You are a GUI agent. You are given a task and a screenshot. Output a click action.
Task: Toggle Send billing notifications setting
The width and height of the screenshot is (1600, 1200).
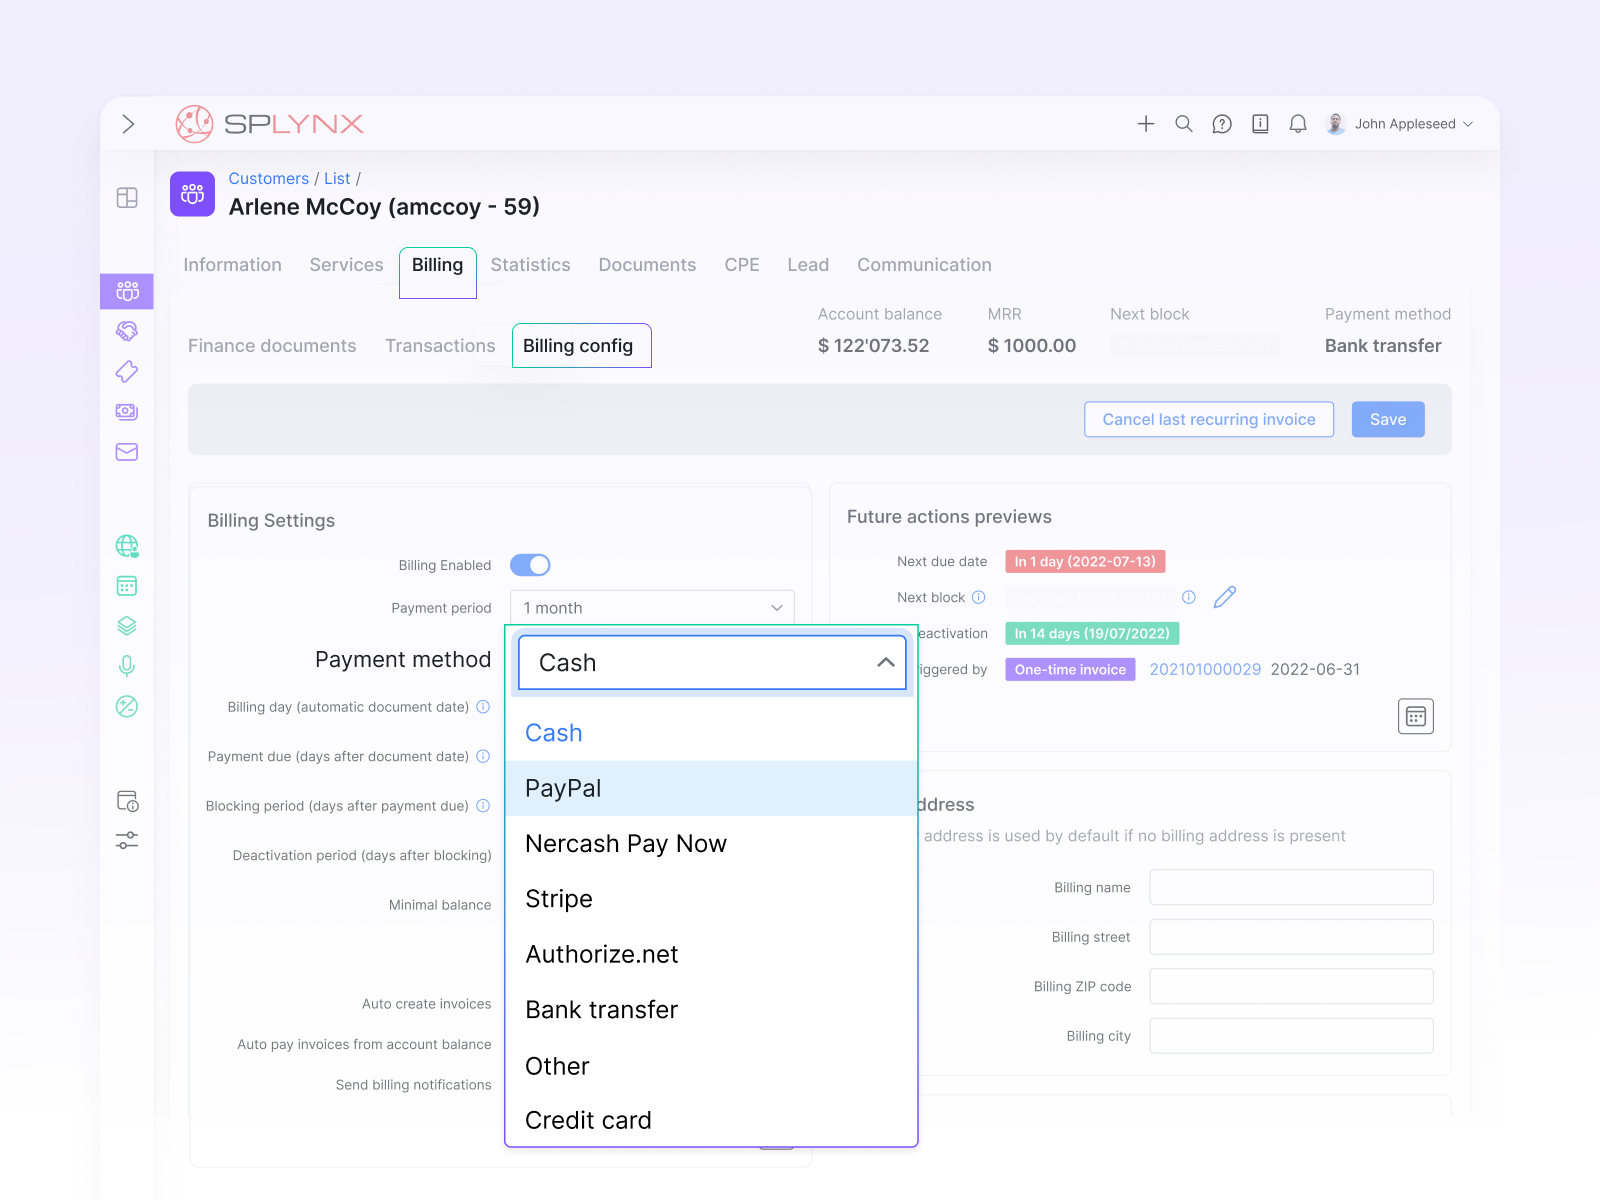[x=530, y=1085]
